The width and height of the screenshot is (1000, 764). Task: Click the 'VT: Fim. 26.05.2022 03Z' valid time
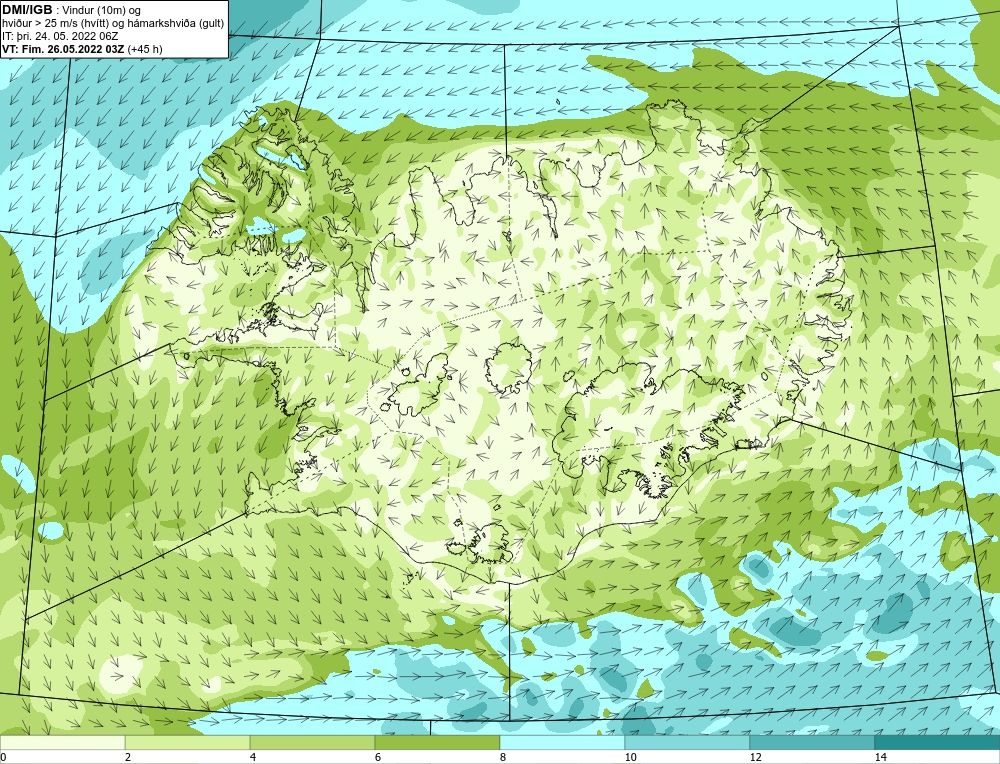[x=64, y=48]
